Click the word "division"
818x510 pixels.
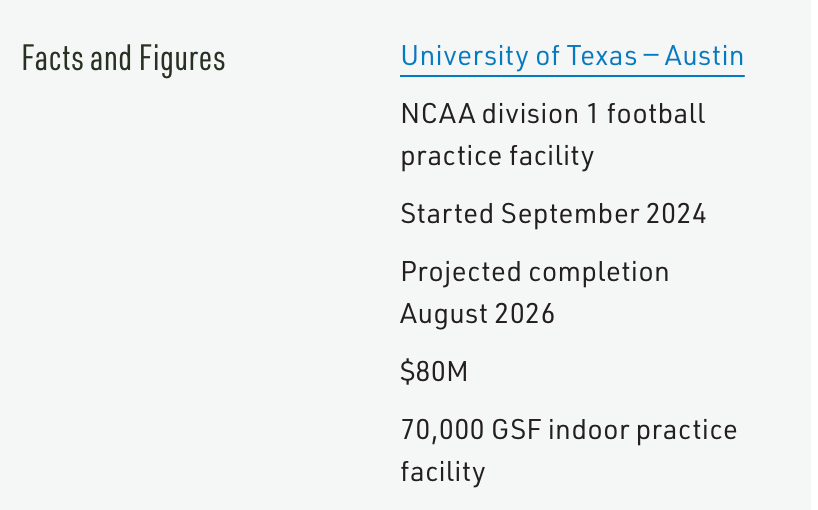(x=531, y=114)
